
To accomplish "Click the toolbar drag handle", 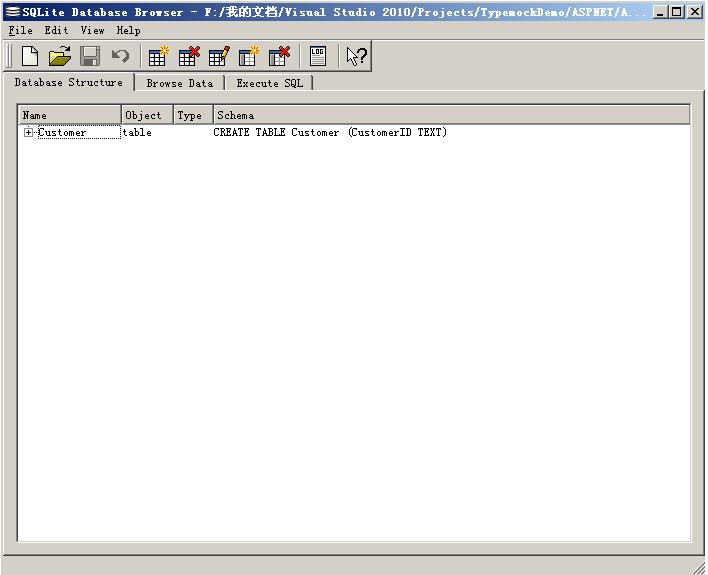I will click(10, 56).
